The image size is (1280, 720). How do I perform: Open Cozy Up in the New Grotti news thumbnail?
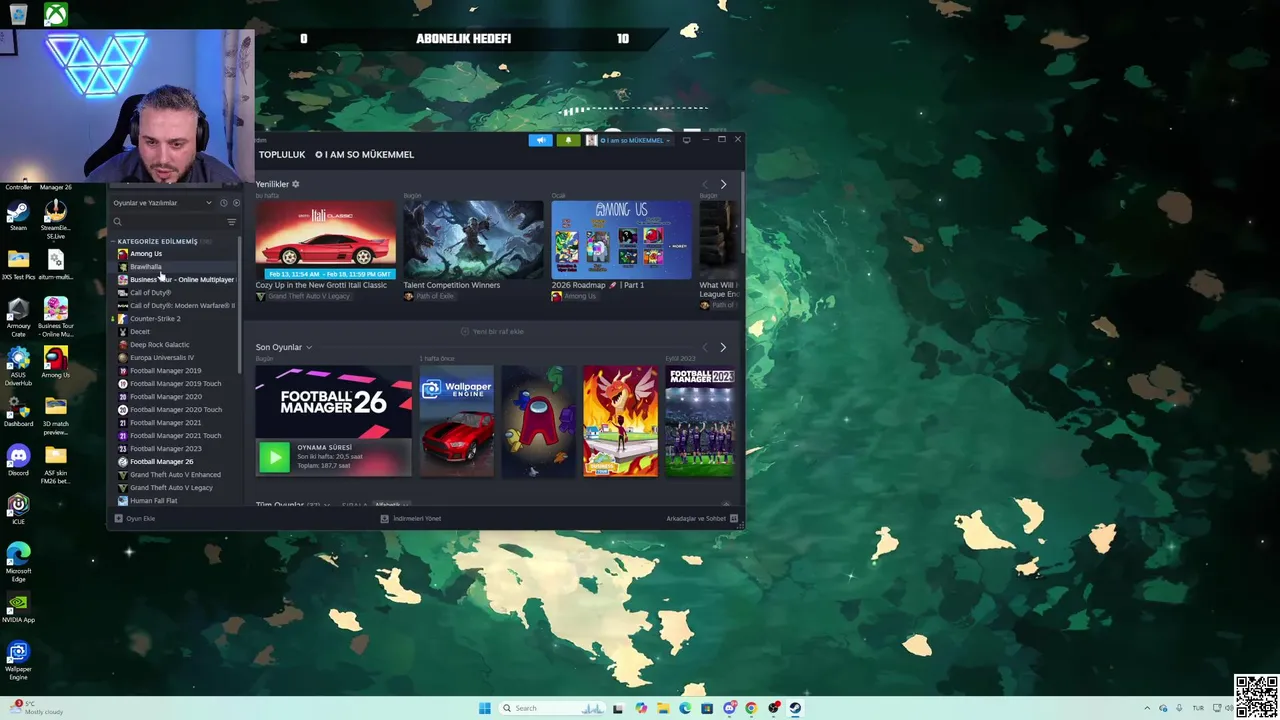(x=325, y=240)
